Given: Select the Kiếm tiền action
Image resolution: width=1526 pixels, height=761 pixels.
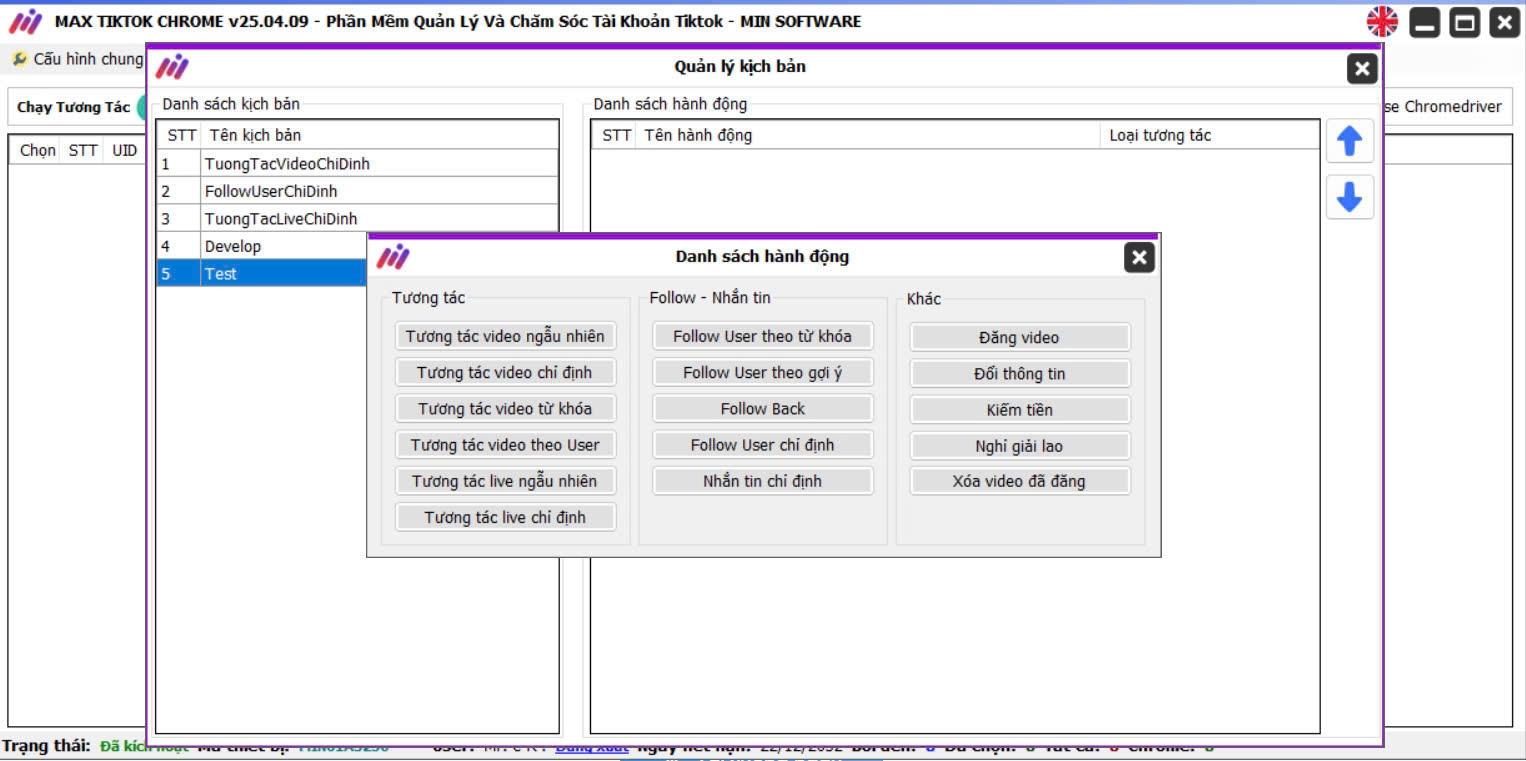Looking at the screenshot, I should tap(1019, 410).
